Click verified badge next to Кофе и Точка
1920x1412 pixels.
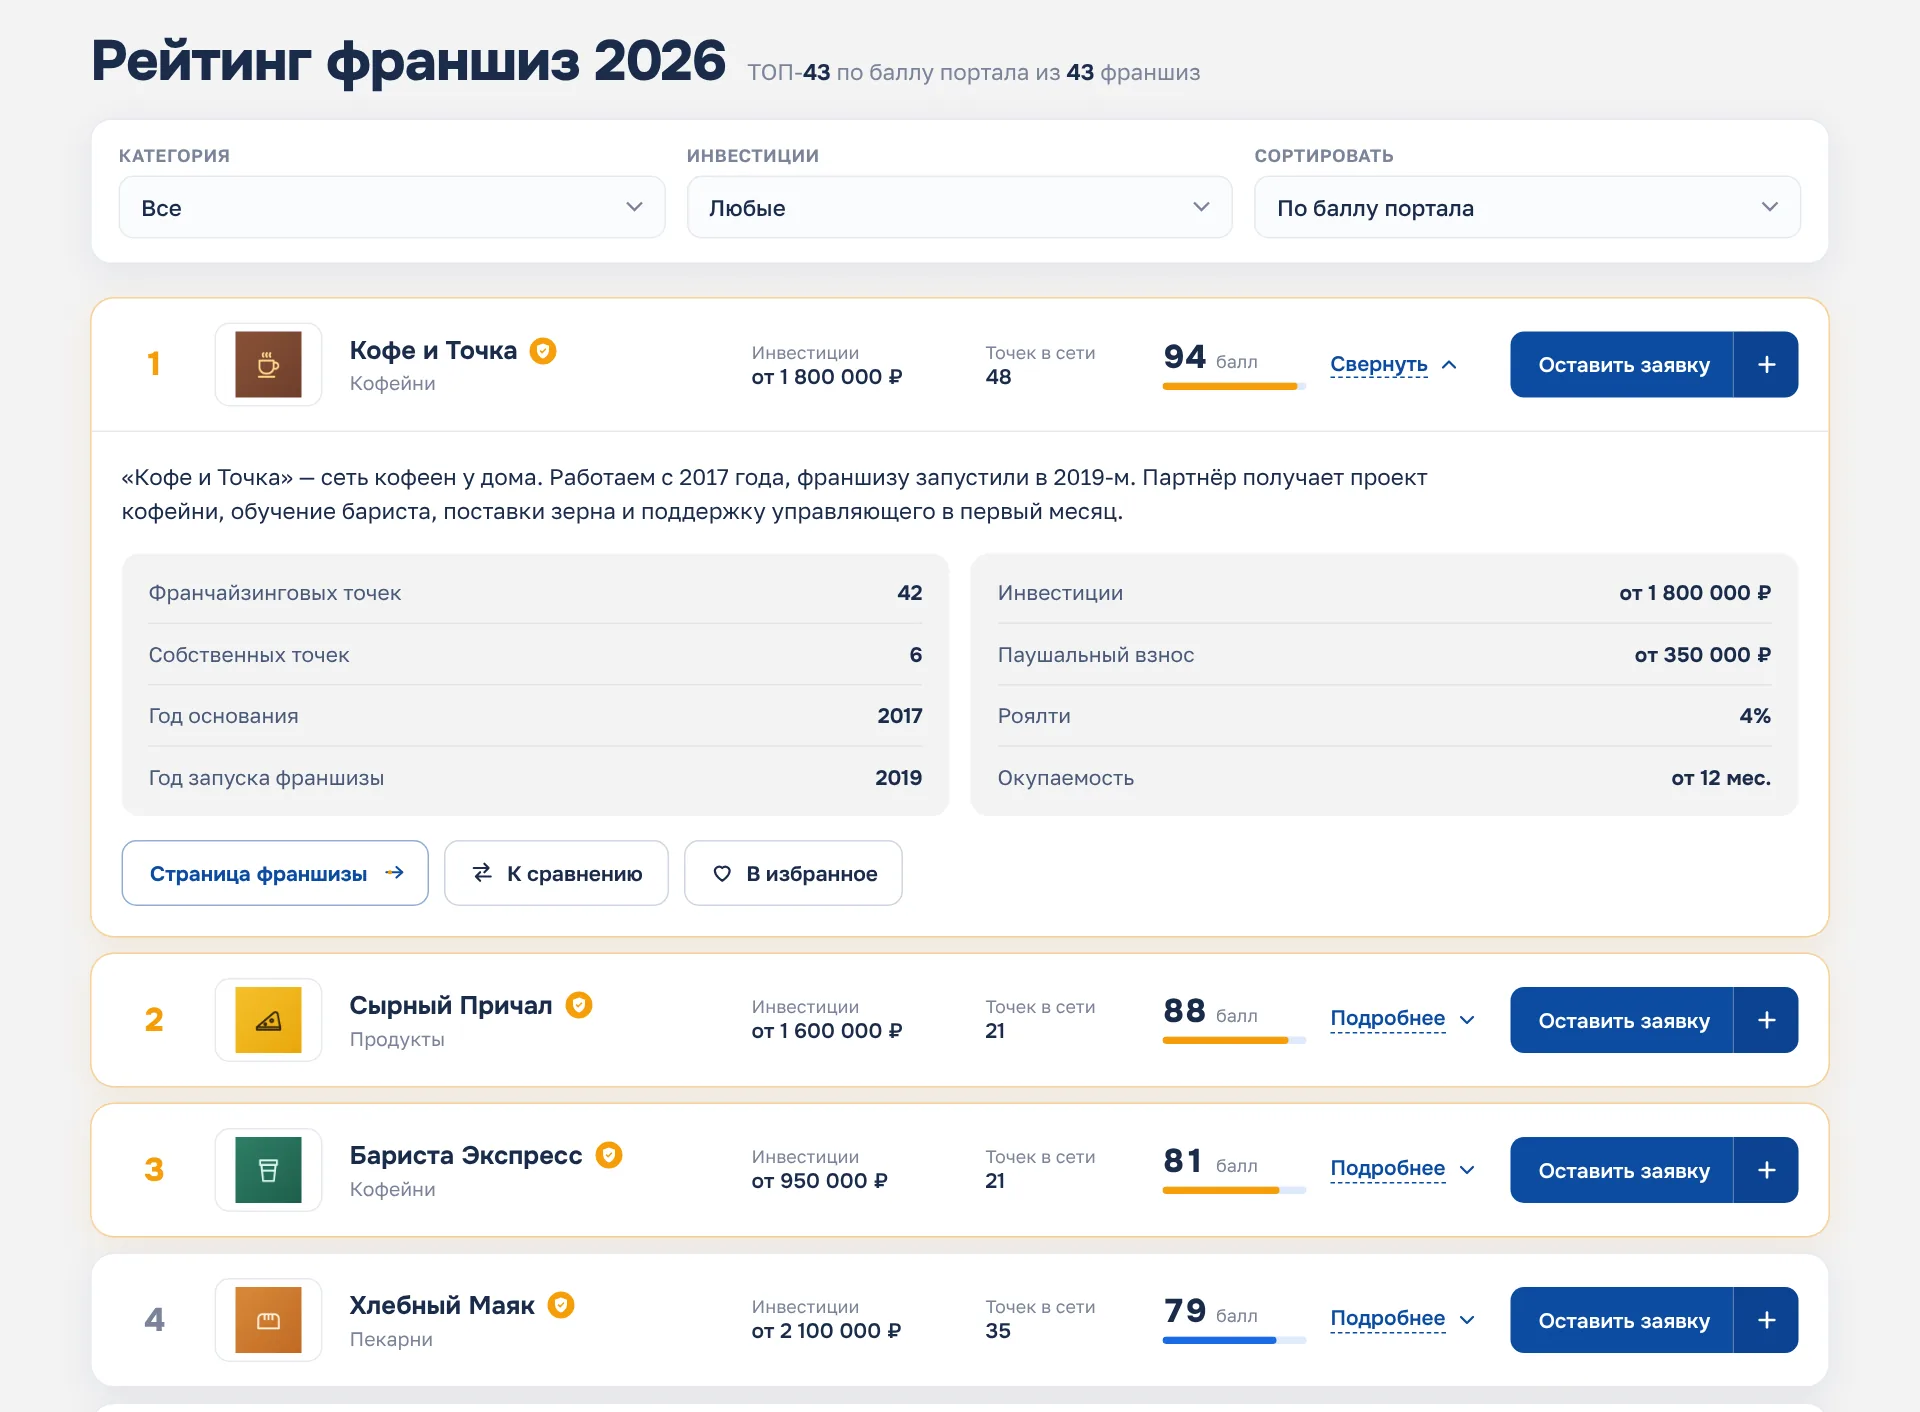(x=543, y=351)
